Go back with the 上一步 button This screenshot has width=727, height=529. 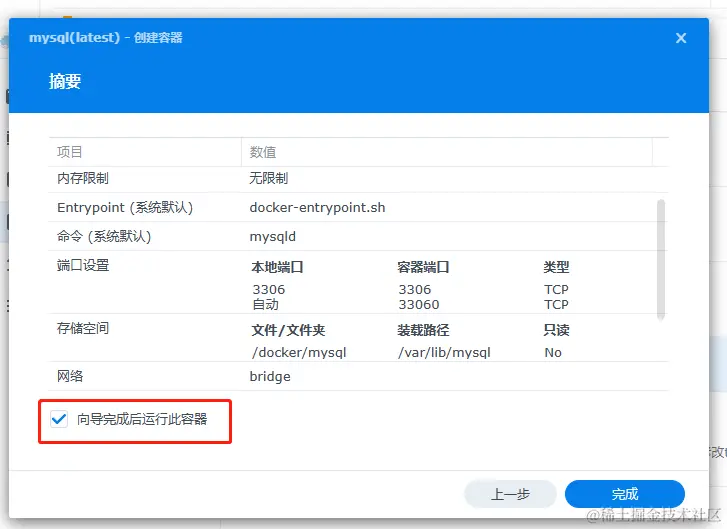tap(510, 494)
